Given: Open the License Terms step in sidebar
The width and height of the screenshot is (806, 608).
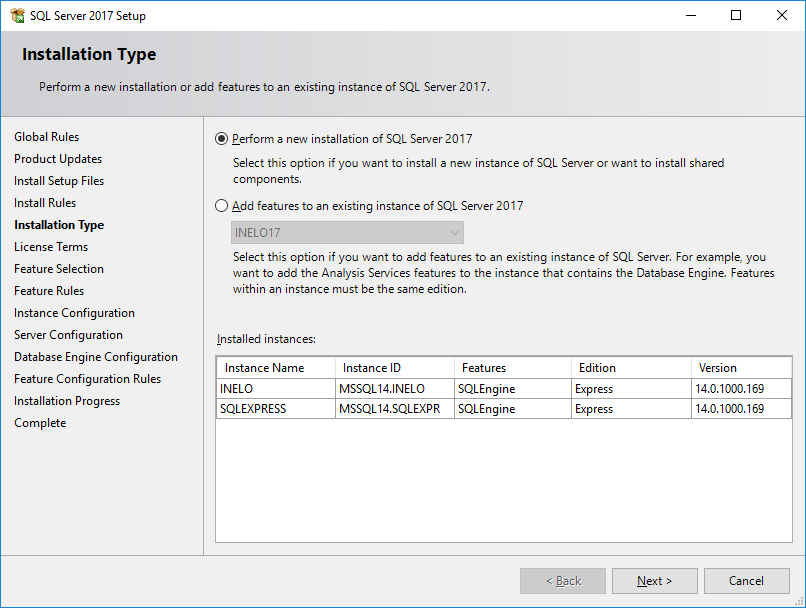Looking at the screenshot, I should coord(51,247).
